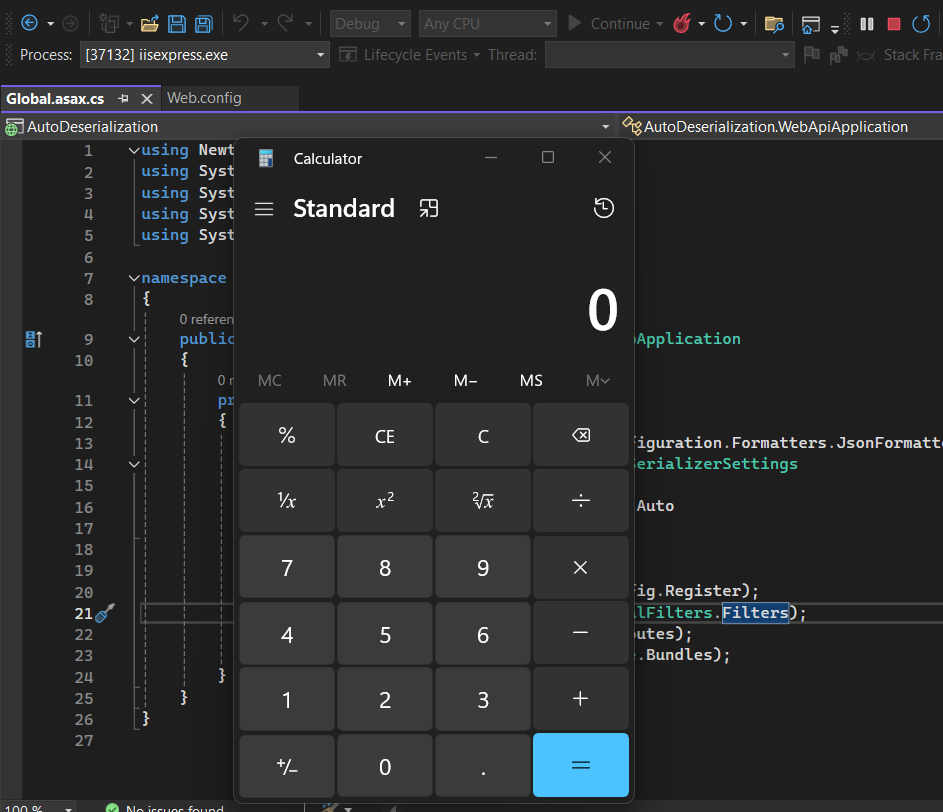This screenshot has width=943, height=812.
Task: Open the Process iisexpress.exe dropdown
Action: coord(204,55)
